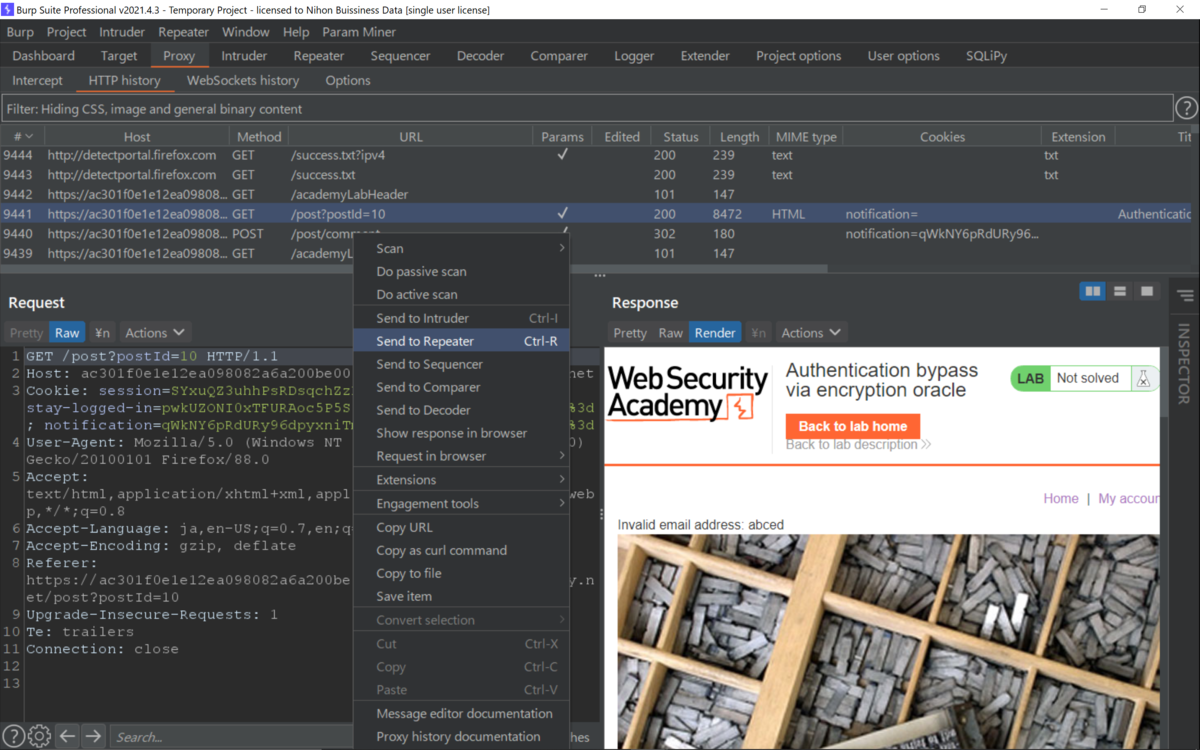Open the Decoder main tab
The image size is (1200, 750).
480,56
